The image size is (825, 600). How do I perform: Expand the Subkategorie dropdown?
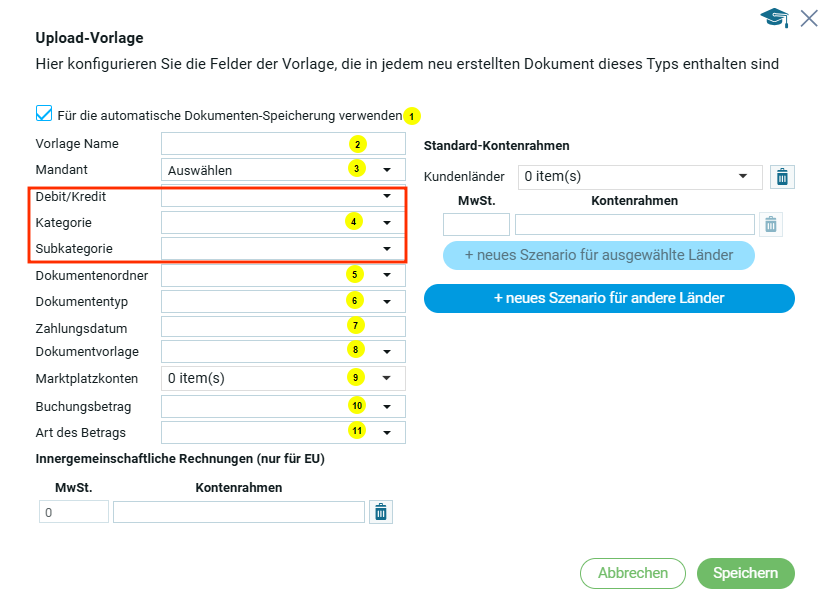tap(387, 248)
